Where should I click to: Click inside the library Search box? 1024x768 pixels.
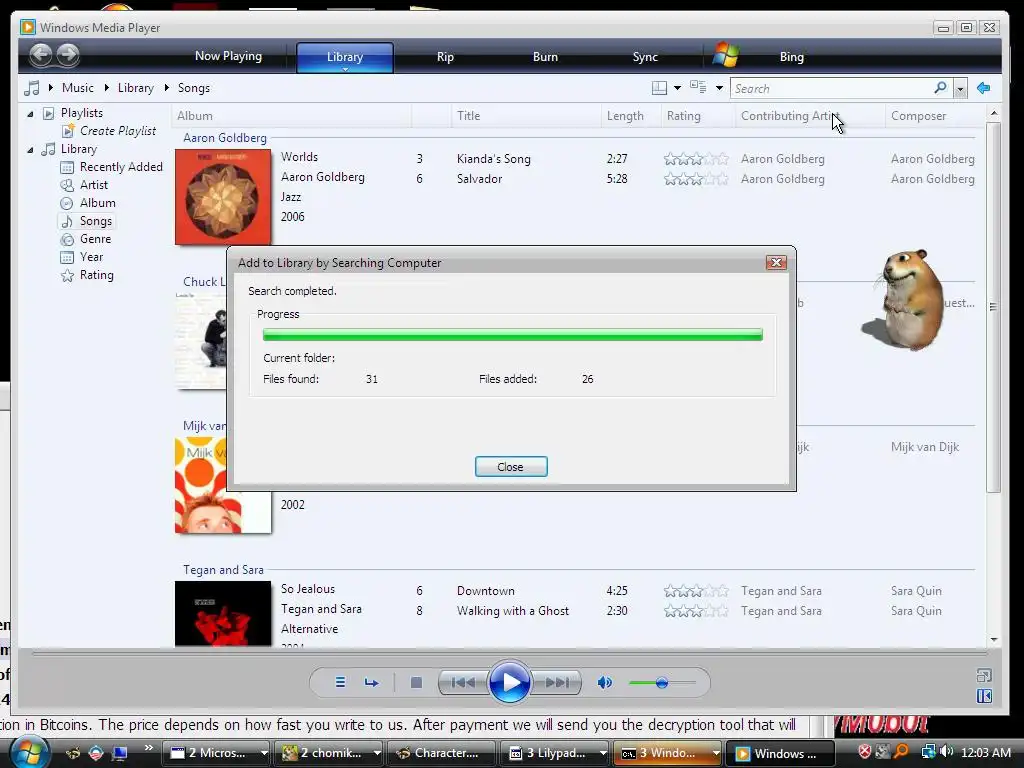pos(831,88)
